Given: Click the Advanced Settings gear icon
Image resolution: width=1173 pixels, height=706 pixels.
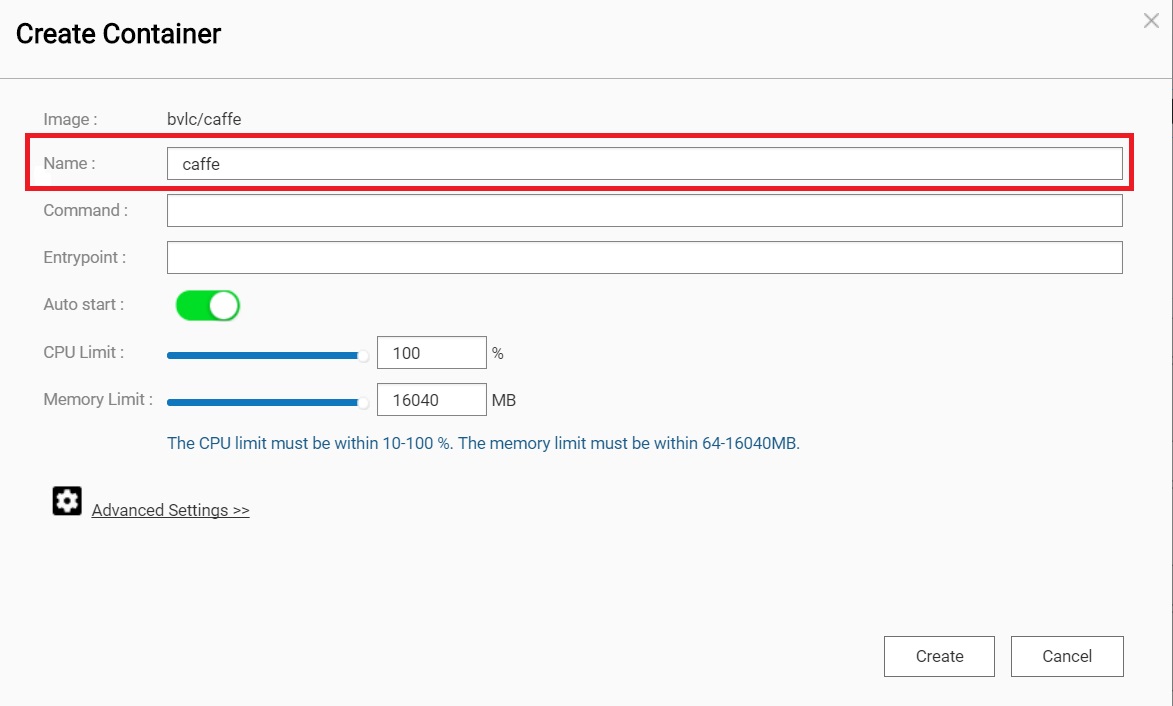Looking at the screenshot, I should (x=67, y=501).
